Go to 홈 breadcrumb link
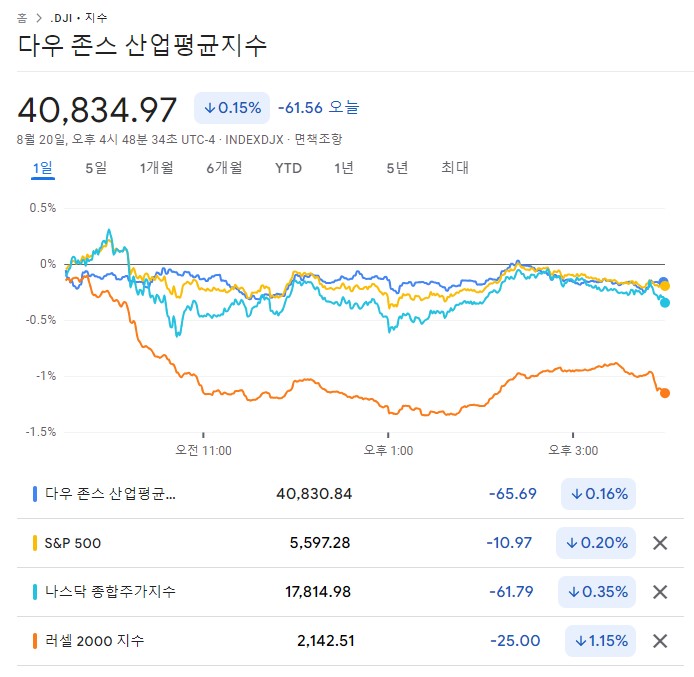Image resolution: width=694 pixels, height=677 pixels. pos(22,18)
